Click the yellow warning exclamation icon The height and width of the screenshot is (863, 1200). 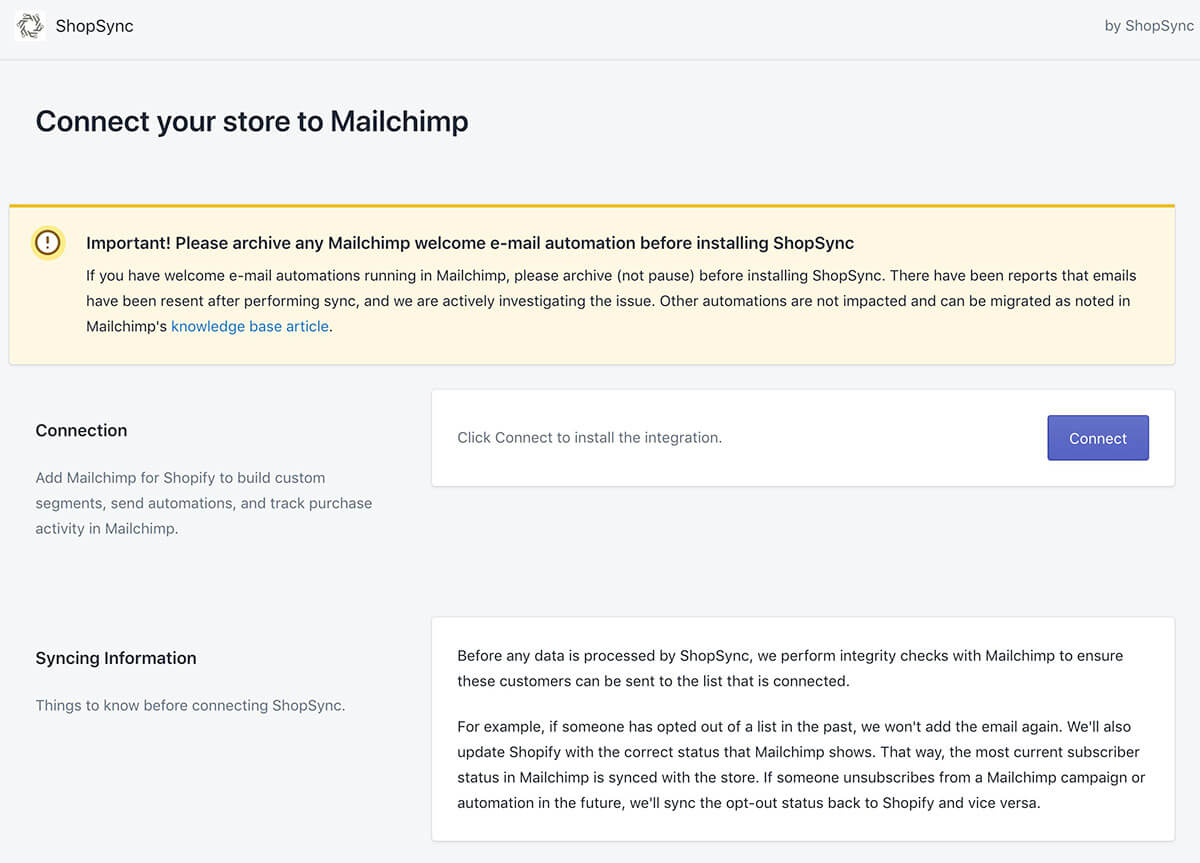point(47,243)
